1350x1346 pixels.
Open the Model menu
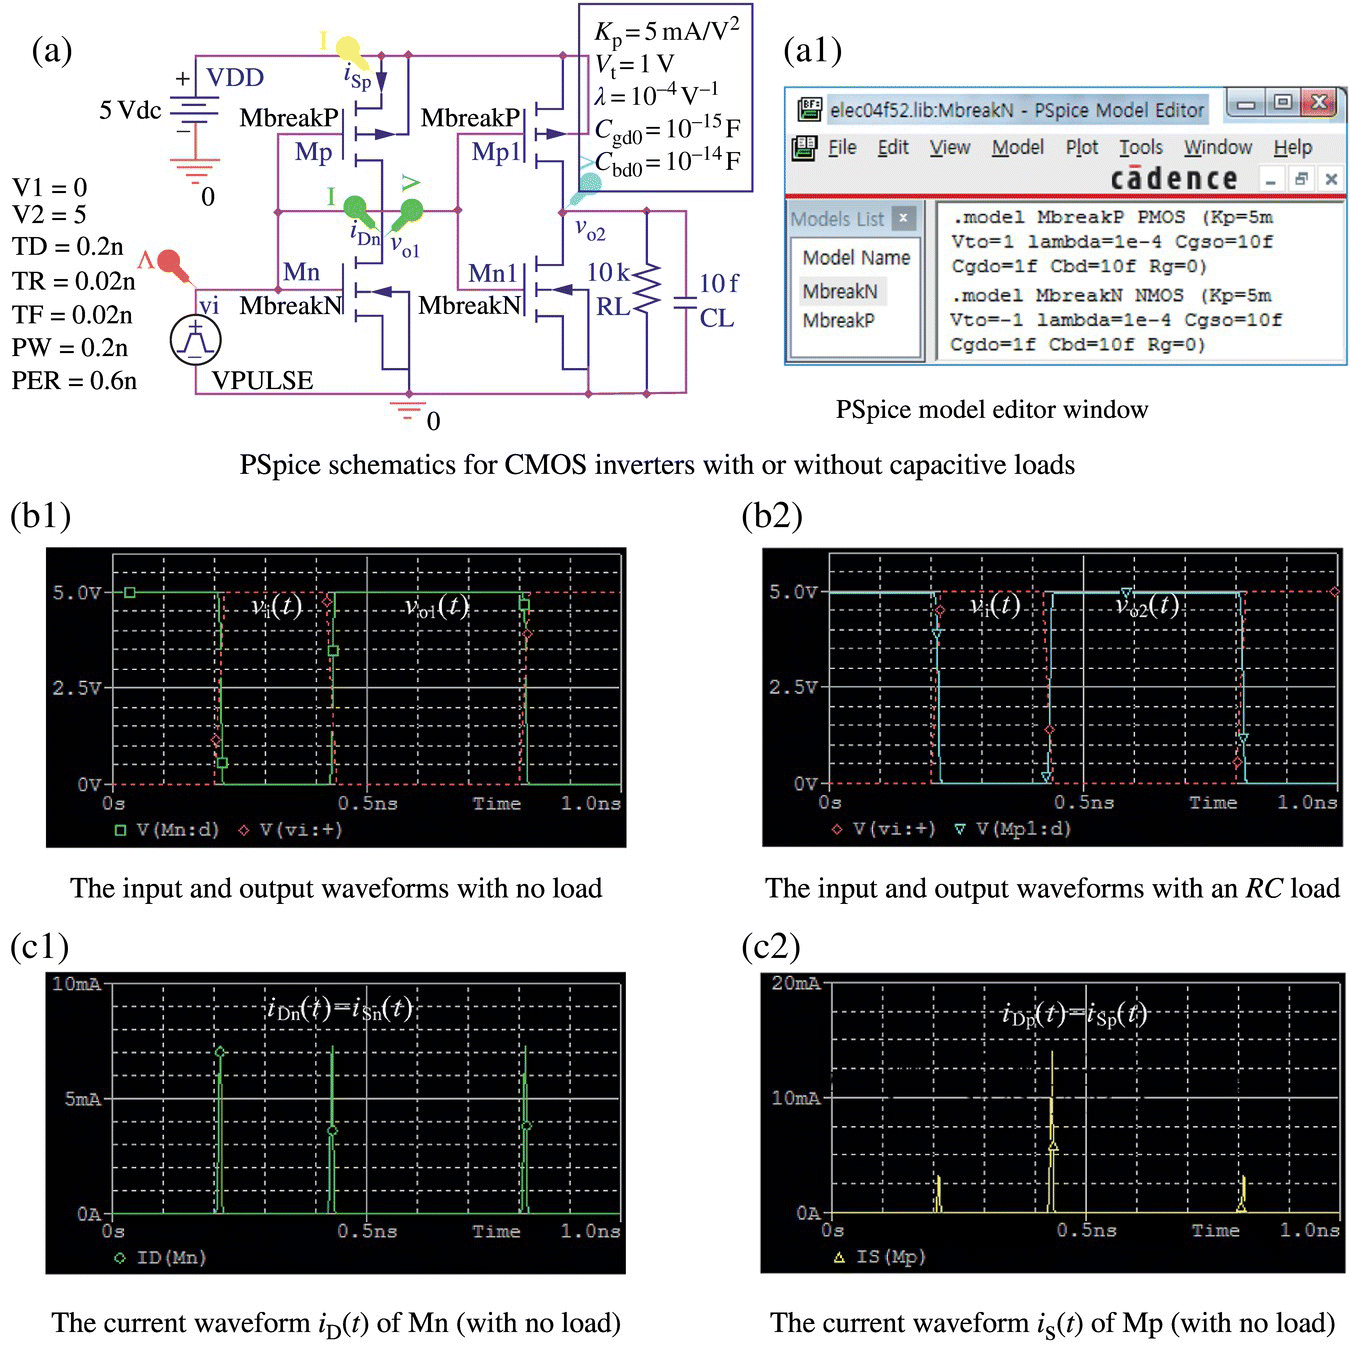(x=1018, y=147)
